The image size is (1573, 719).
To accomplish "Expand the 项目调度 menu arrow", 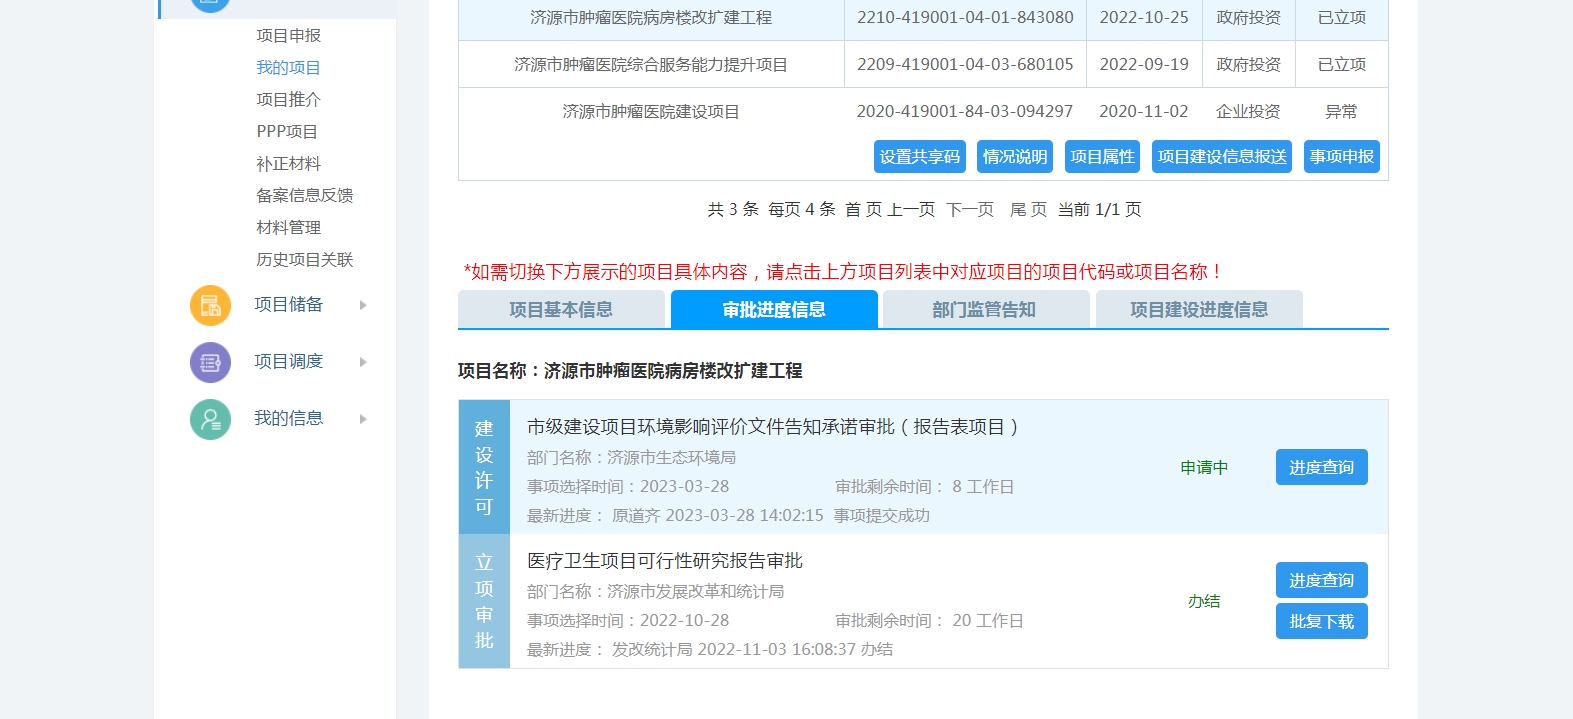I will pos(363,362).
